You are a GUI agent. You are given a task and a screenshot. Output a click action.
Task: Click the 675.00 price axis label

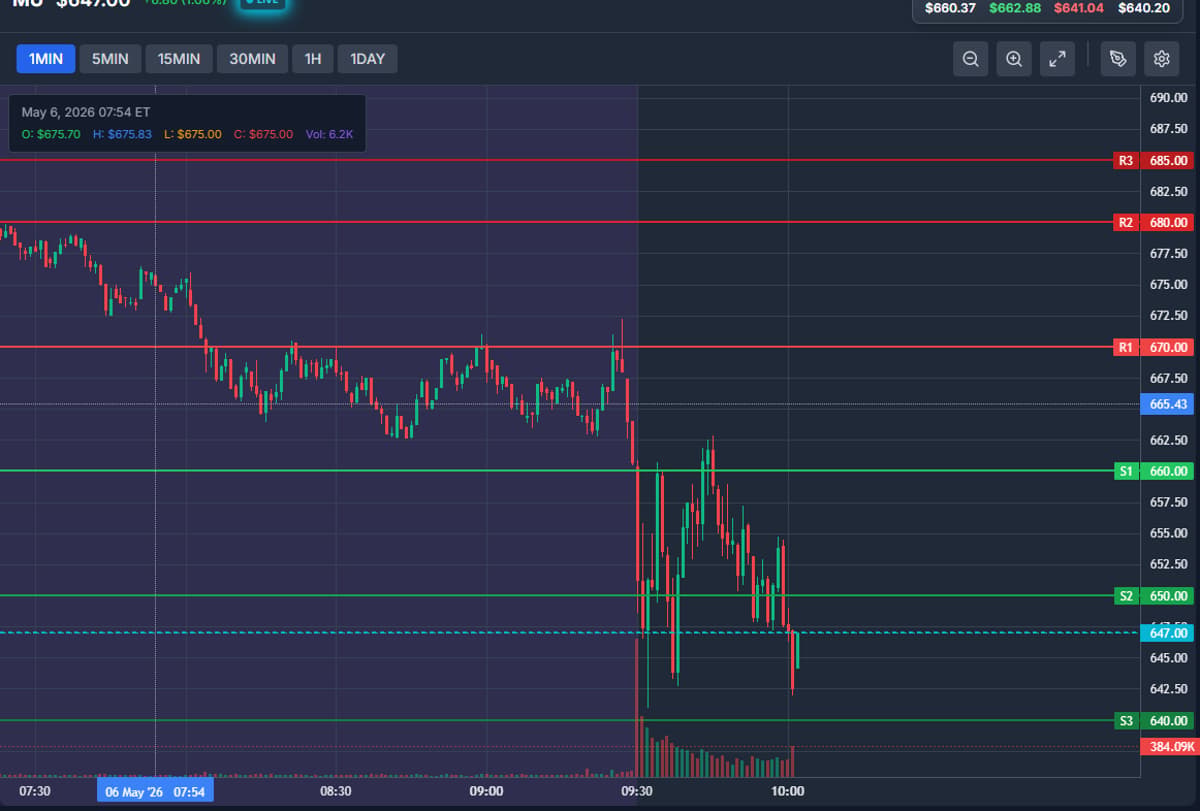pyautogui.click(x=1168, y=285)
